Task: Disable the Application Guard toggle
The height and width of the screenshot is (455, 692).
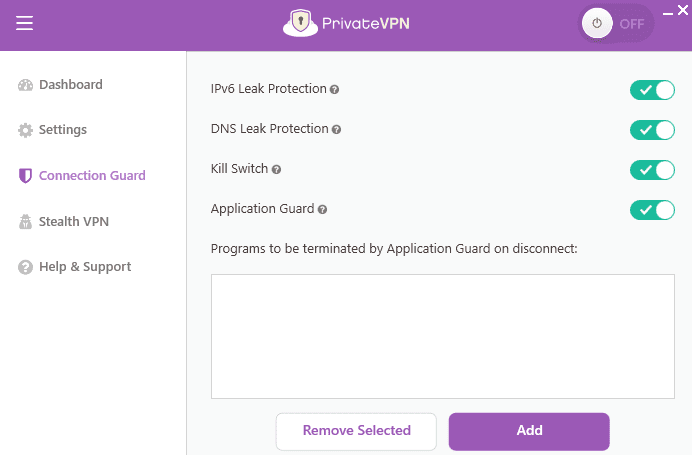Action: (653, 210)
